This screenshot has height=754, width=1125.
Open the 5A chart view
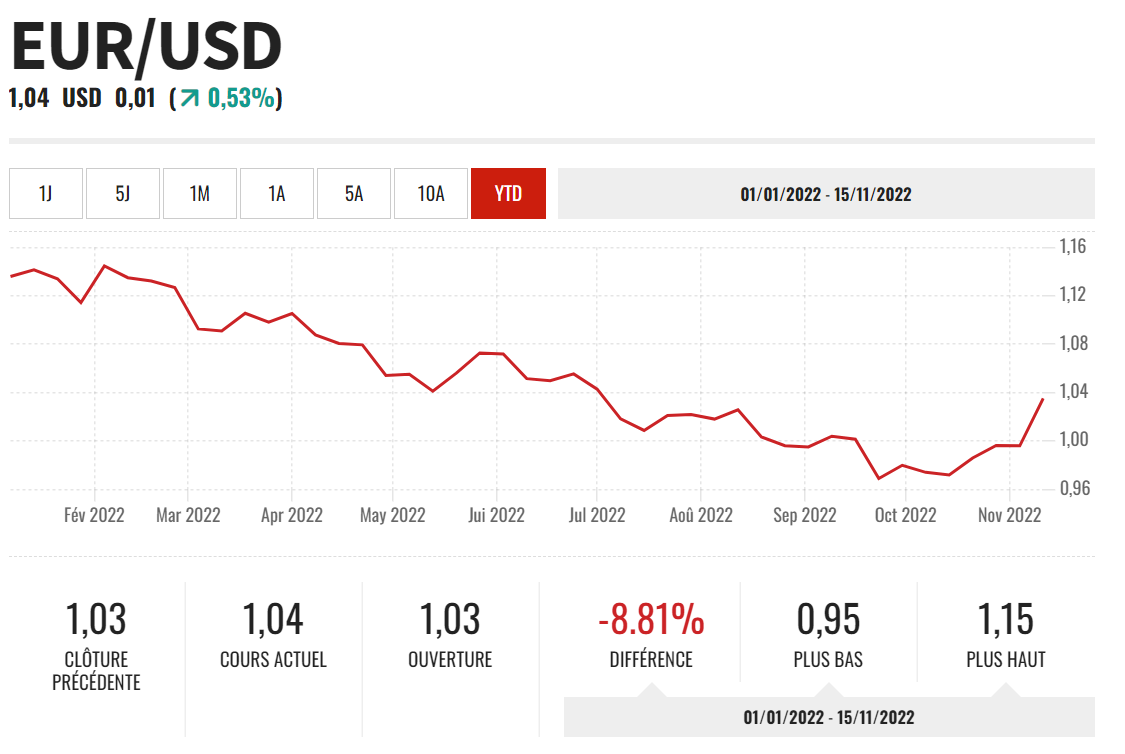click(x=354, y=193)
